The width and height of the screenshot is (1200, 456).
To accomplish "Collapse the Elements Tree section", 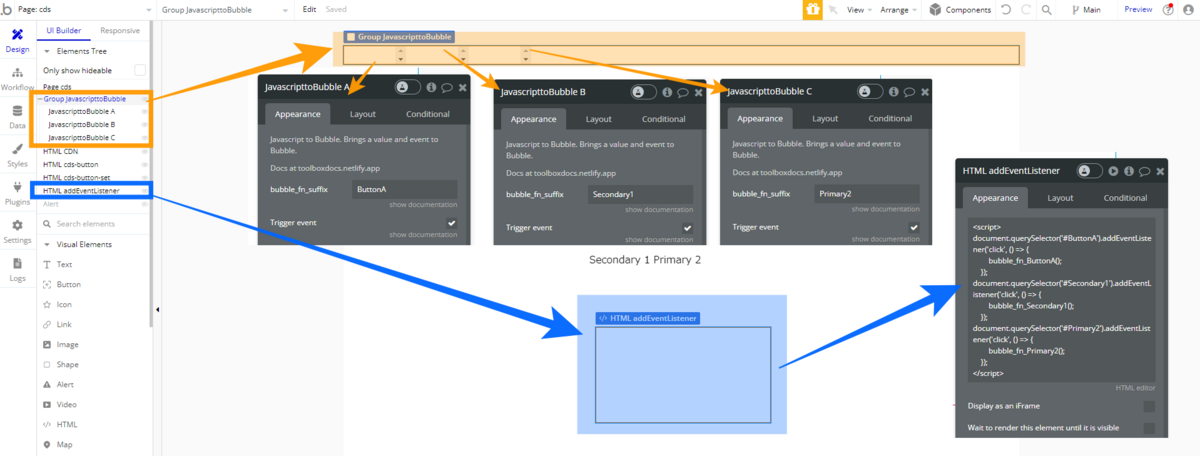I will pos(47,50).
